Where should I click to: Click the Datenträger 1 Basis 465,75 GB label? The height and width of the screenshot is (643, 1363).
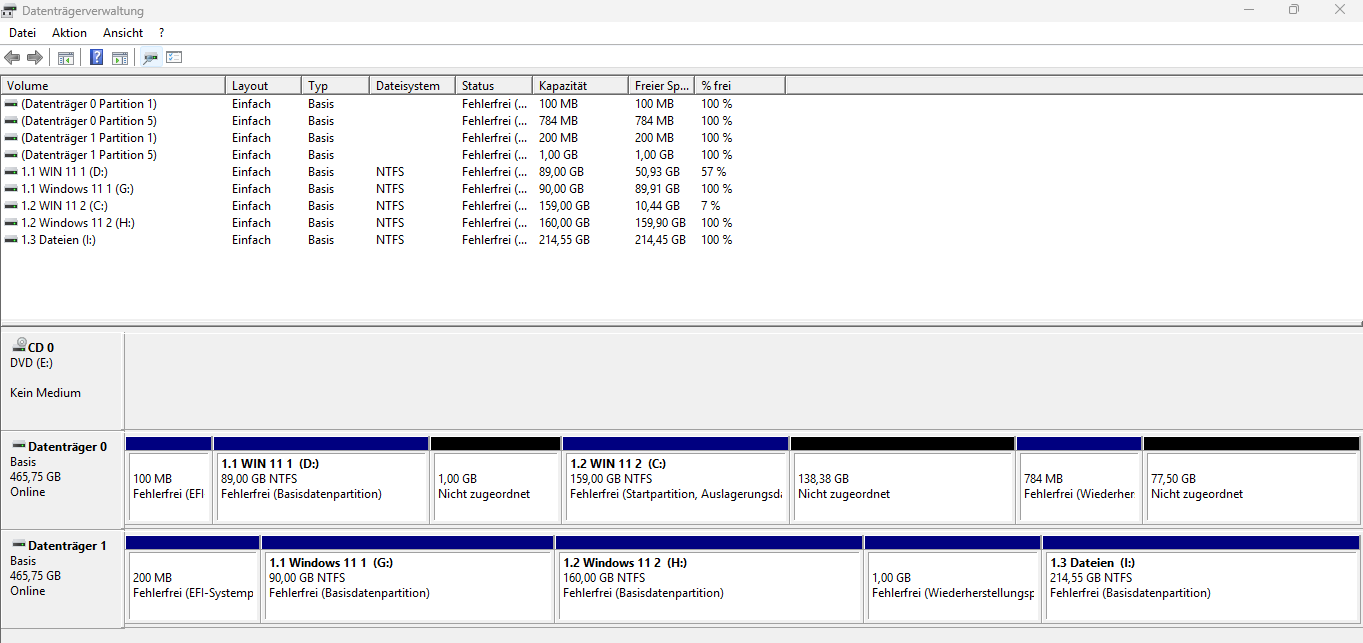tap(62, 579)
